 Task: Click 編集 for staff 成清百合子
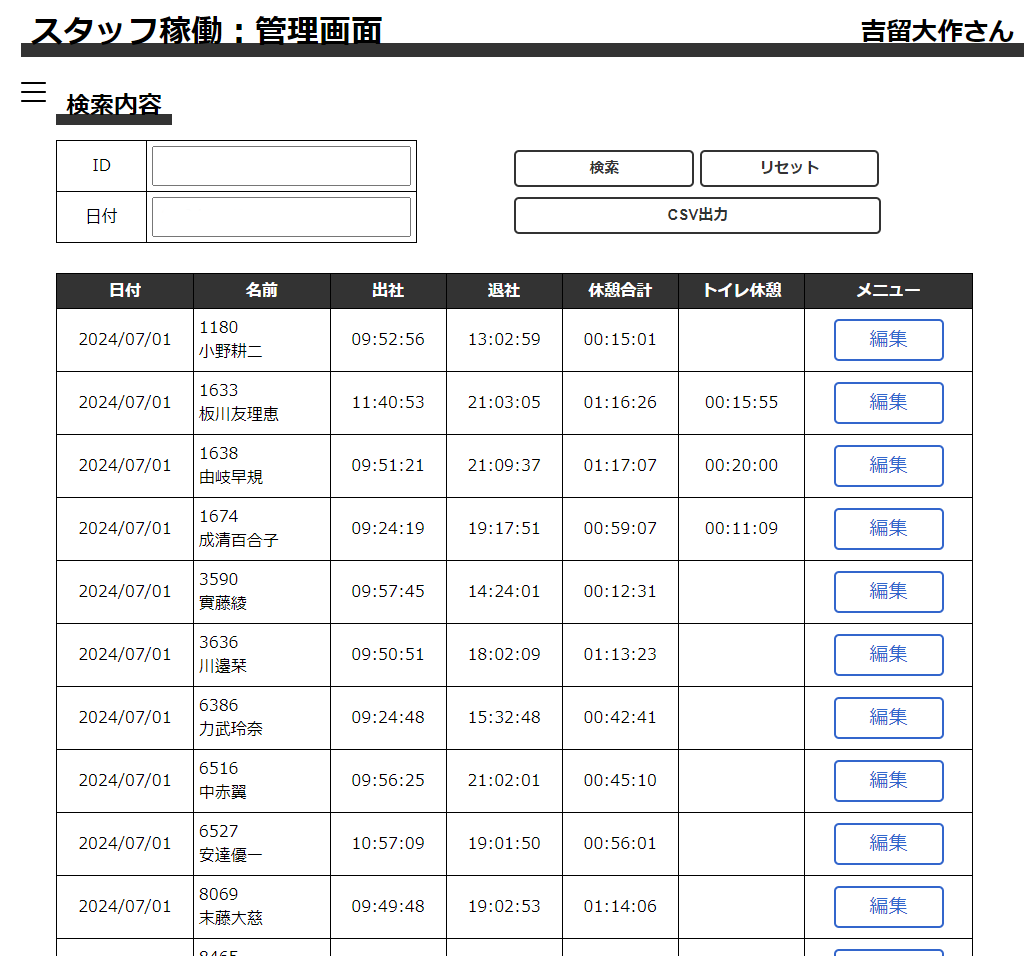point(888,528)
